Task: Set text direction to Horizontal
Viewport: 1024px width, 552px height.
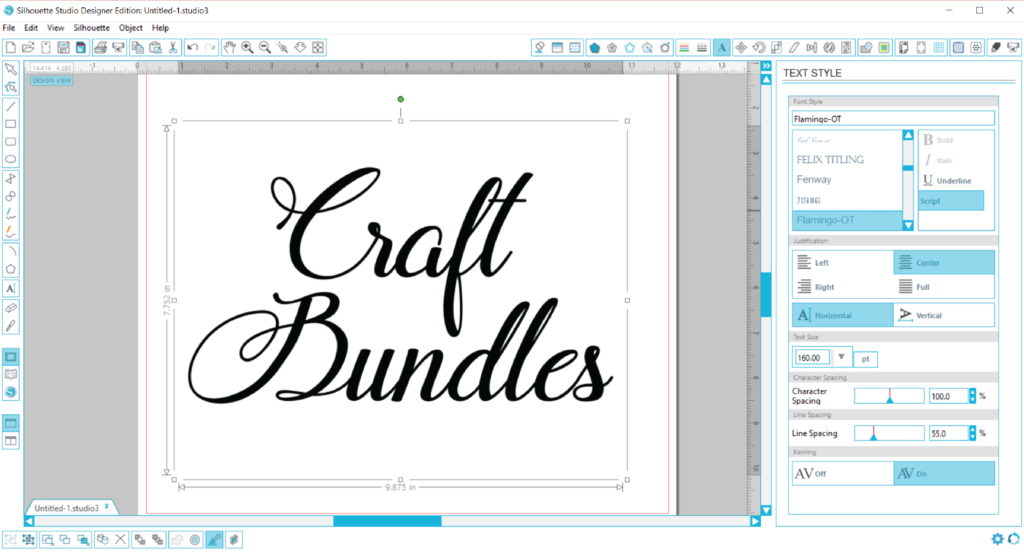Action: [x=842, y=316]
